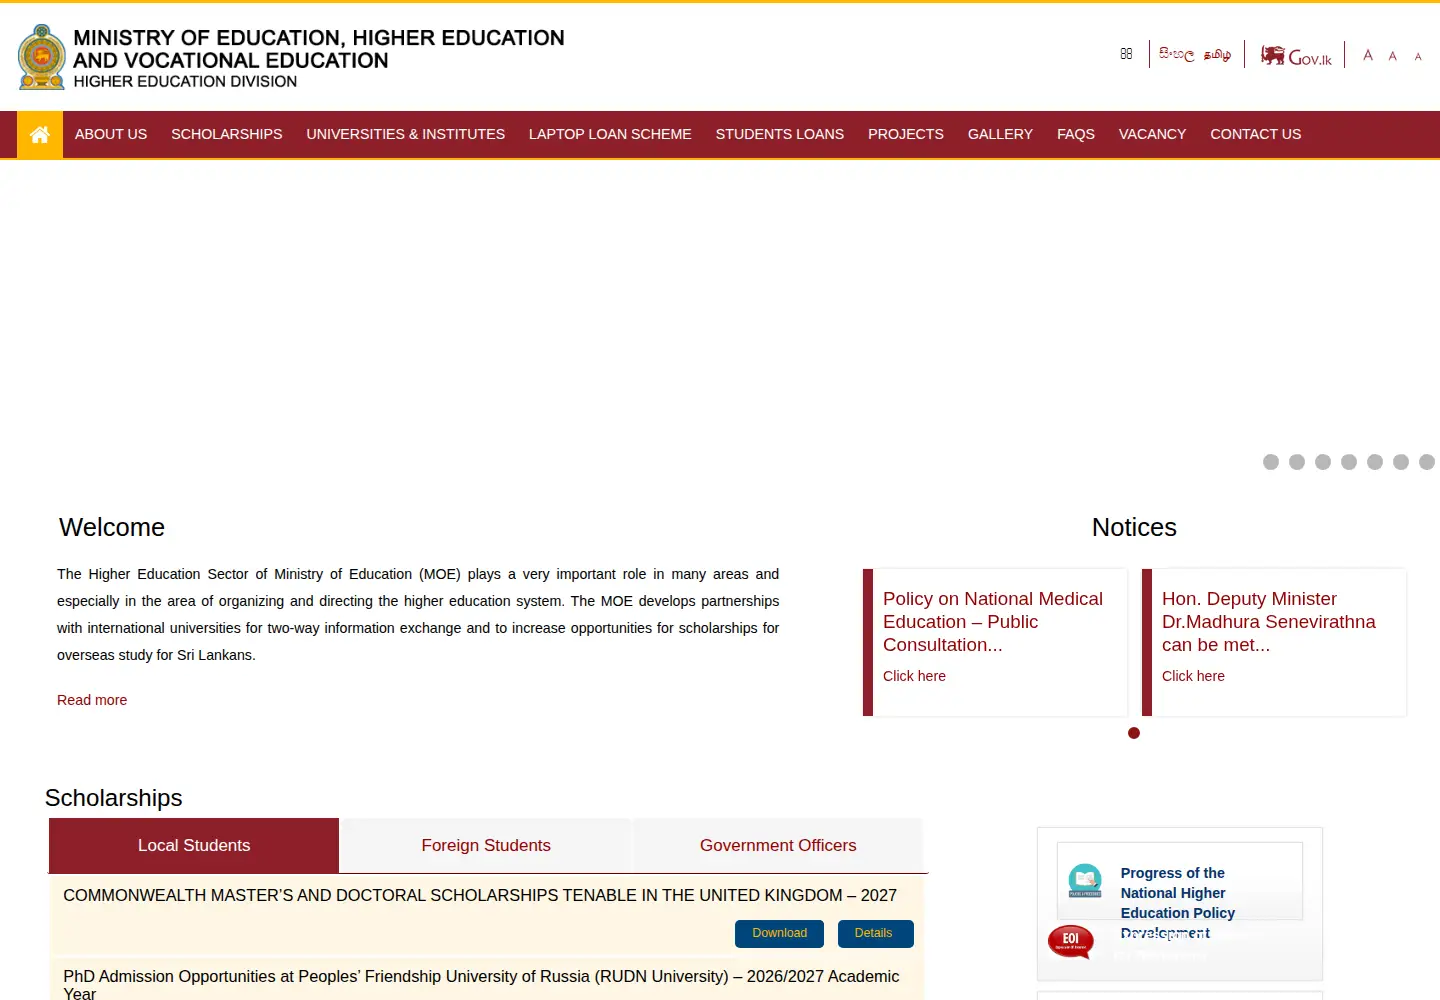
Task: Select the largest font size A
Action: click(x=1368, y=55)
